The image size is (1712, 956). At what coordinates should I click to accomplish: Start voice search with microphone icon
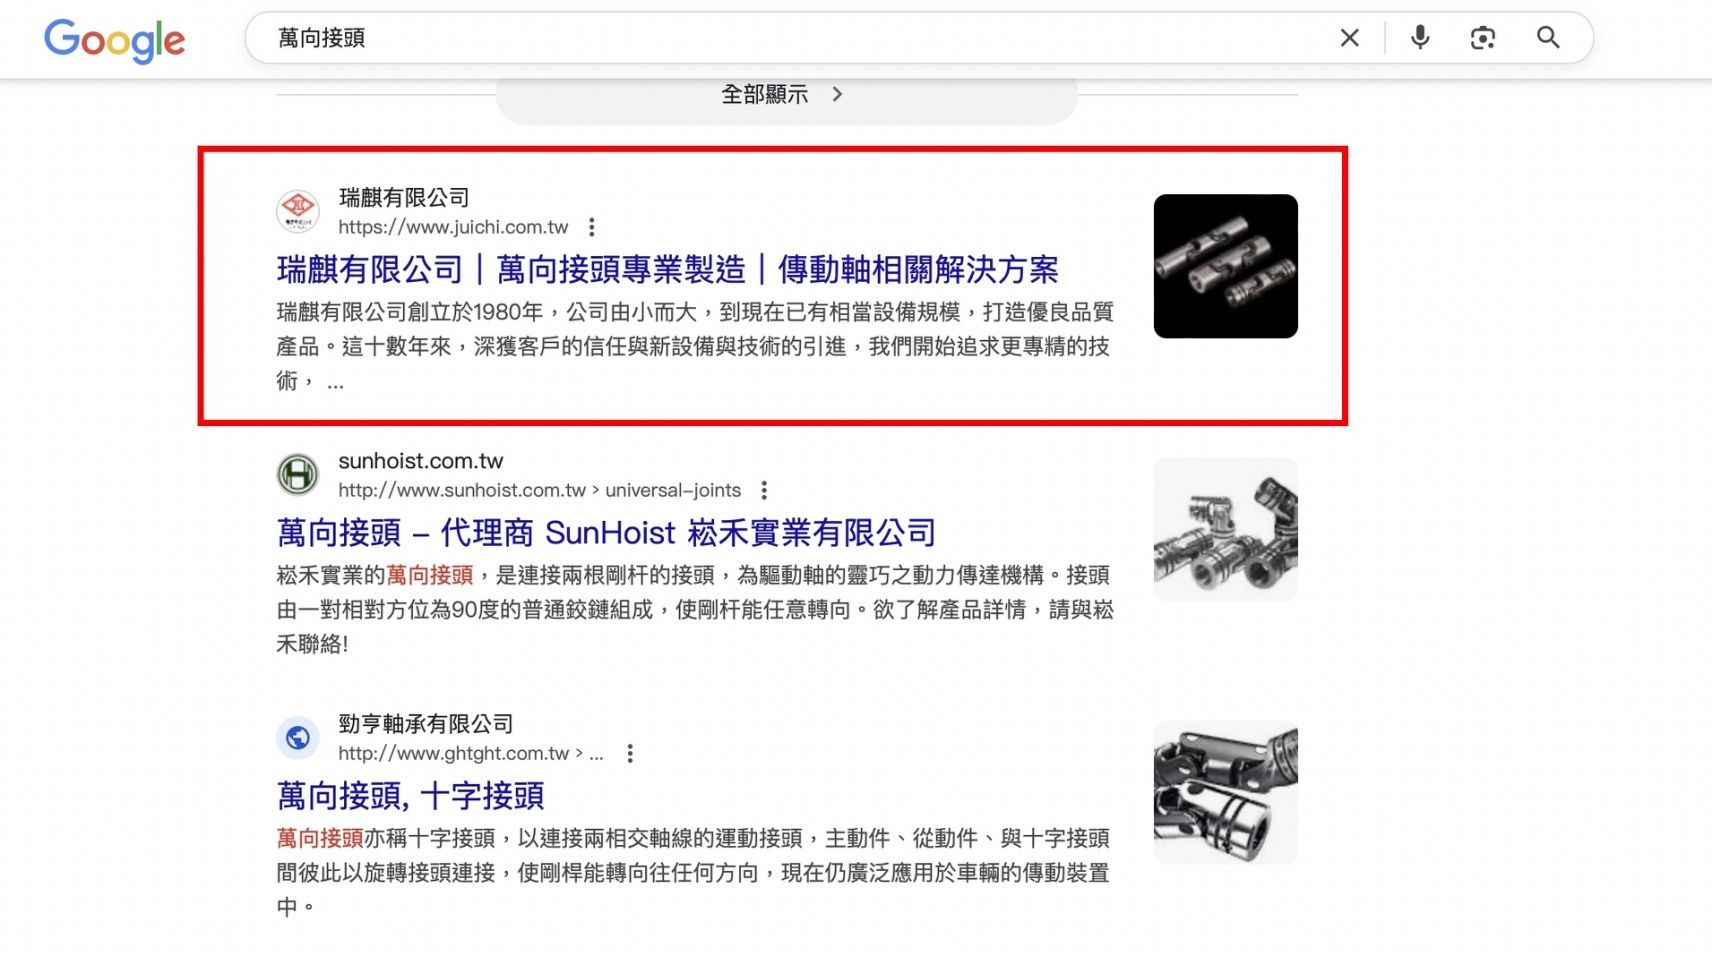point(1419,38)
